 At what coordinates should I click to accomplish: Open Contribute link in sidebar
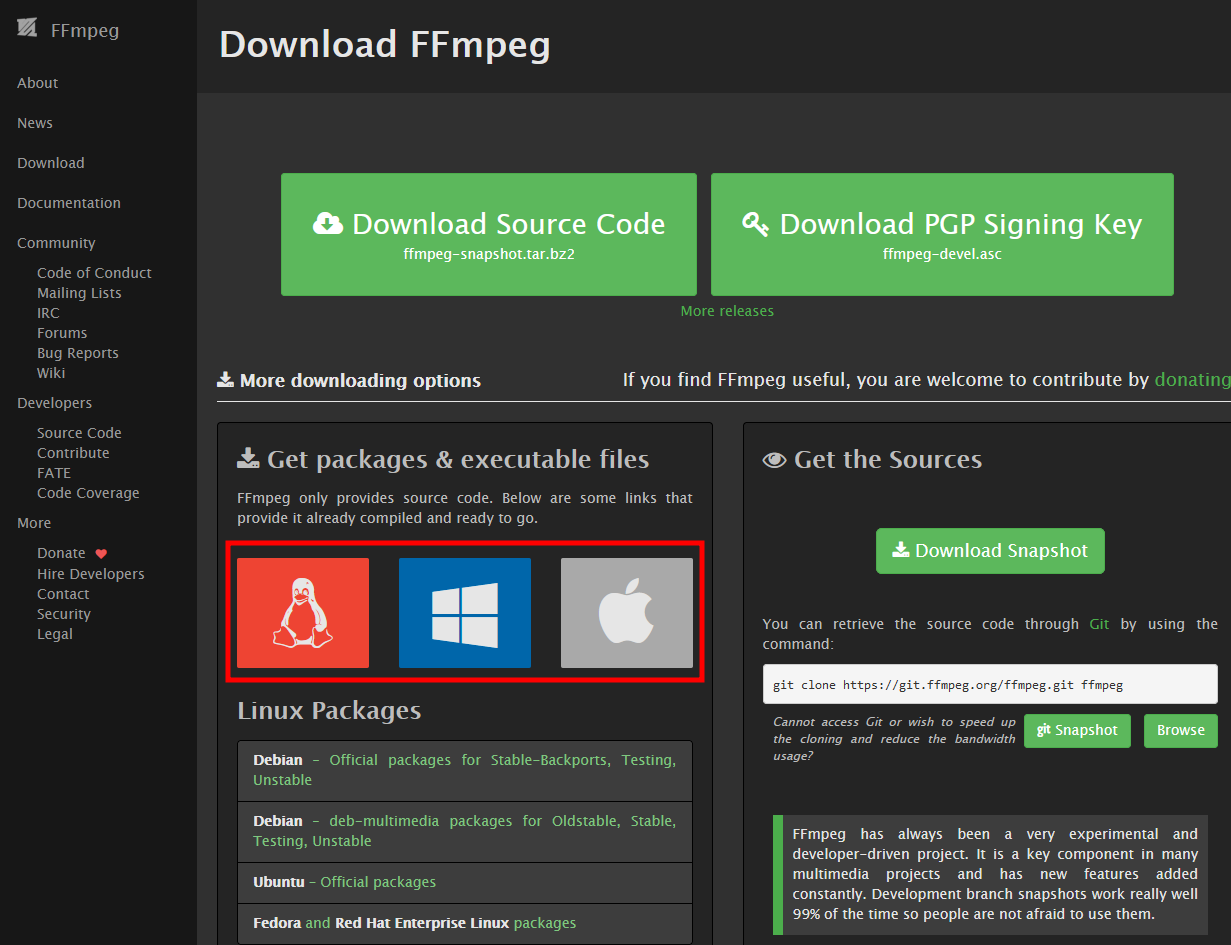(x=73, y=453)
